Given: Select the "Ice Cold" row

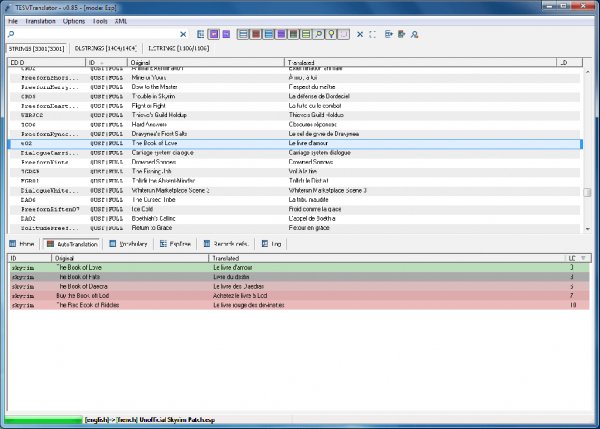Looking at the screenshot, I should click(x=295, y=209).
